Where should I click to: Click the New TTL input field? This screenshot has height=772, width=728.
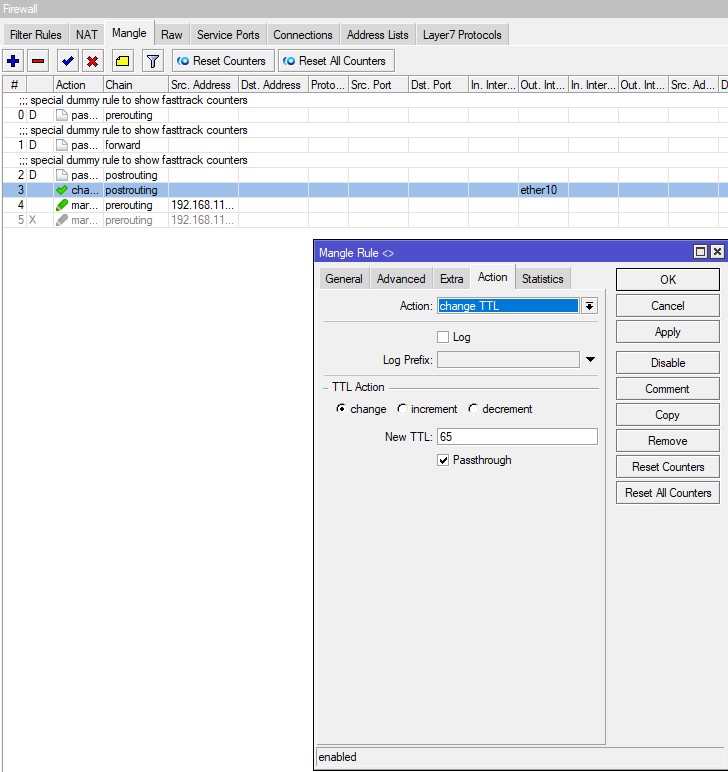[x=517, y=437]
